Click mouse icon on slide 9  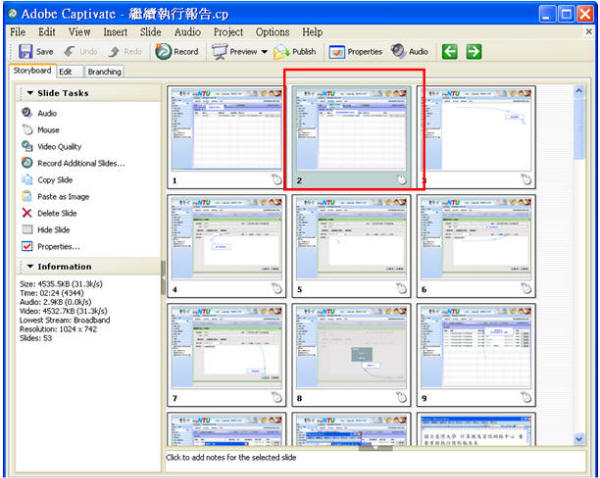[x=526, y=397]
